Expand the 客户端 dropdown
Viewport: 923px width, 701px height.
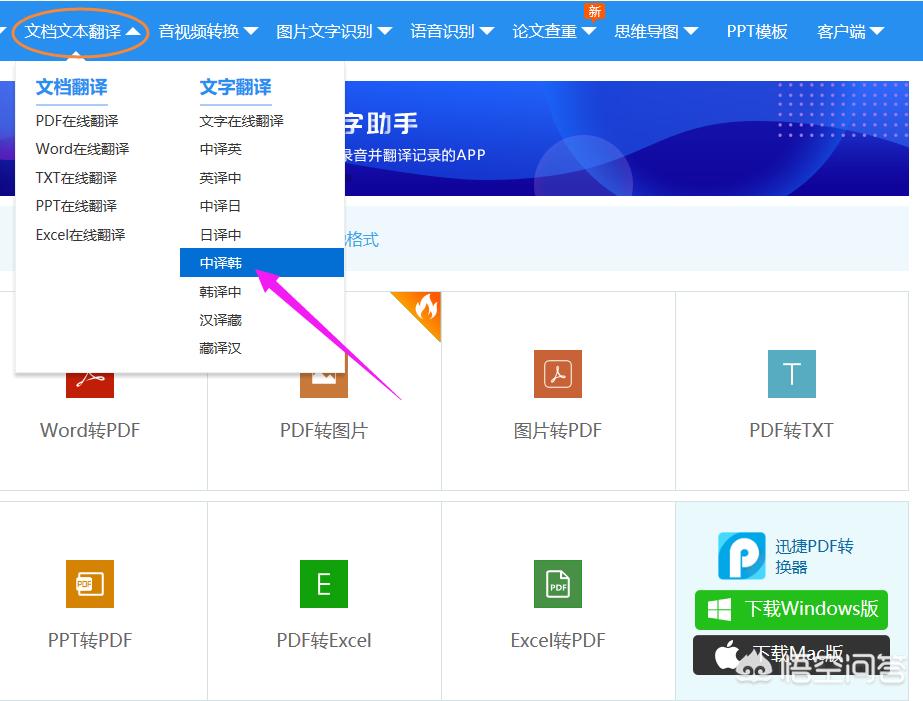(850, 31)
